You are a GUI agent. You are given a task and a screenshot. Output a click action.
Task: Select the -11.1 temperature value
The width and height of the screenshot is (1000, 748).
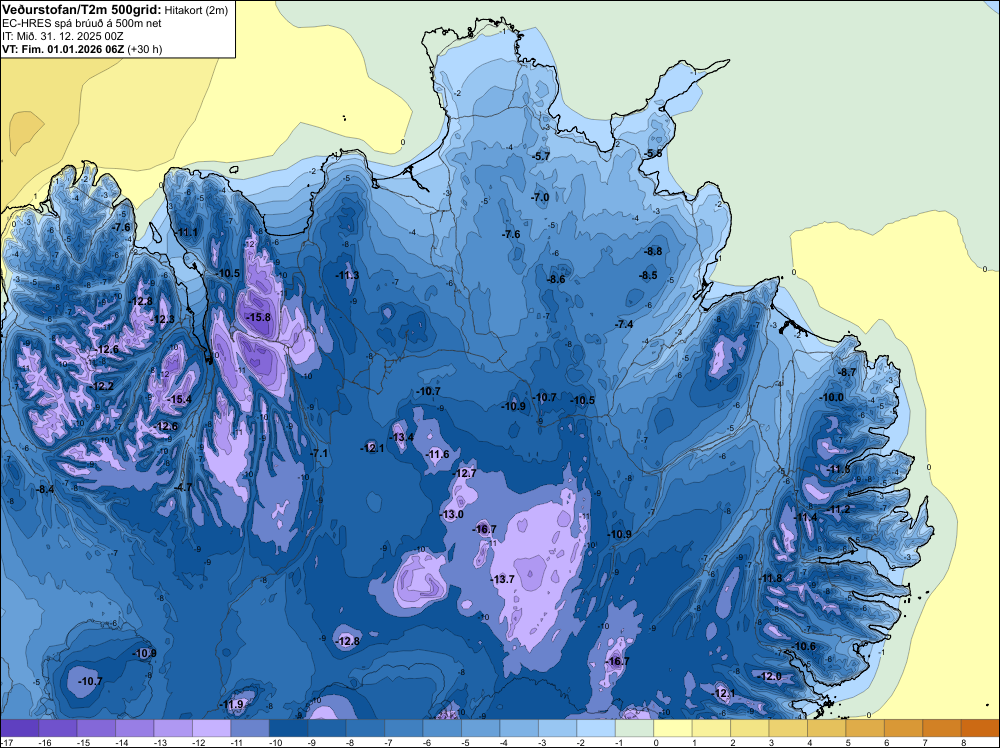click(186, 232)
